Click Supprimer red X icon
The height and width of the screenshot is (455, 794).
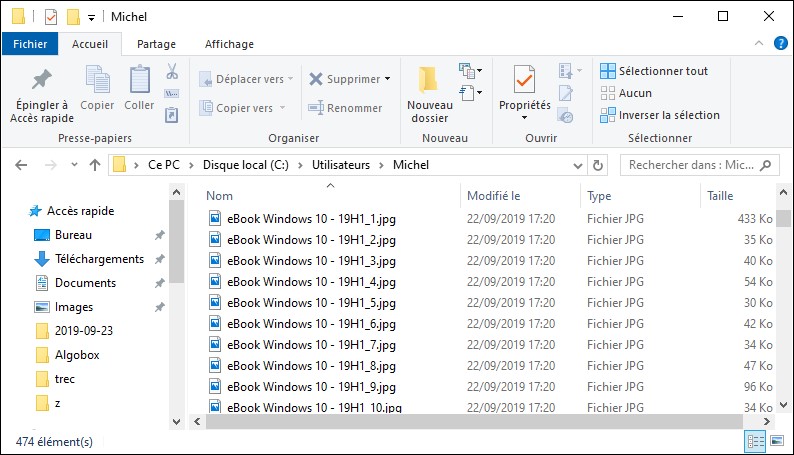(316, 79)
